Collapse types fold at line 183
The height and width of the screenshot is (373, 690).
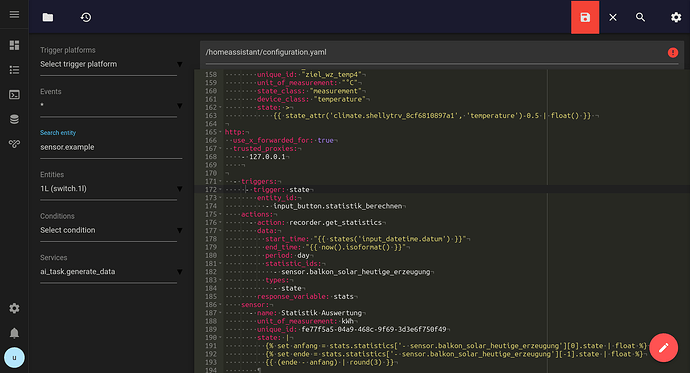tap(220, 280)
